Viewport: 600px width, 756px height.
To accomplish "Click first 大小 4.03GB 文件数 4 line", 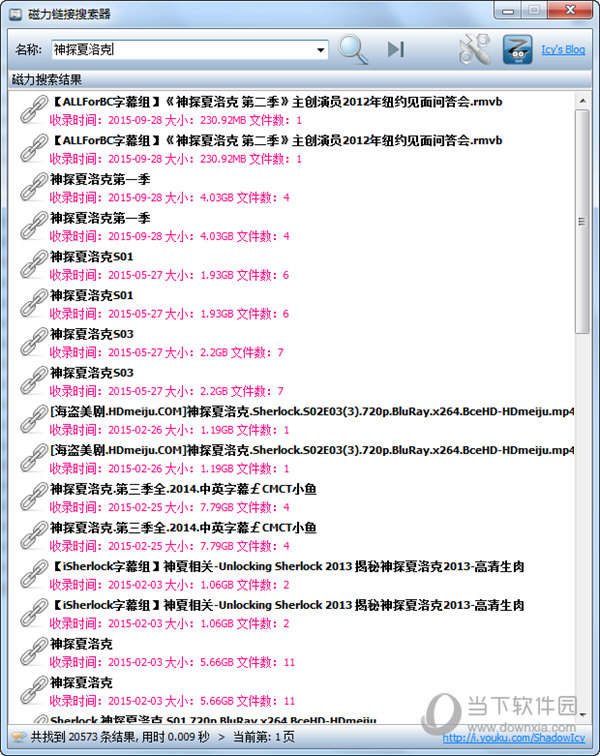I will (170, 198).
